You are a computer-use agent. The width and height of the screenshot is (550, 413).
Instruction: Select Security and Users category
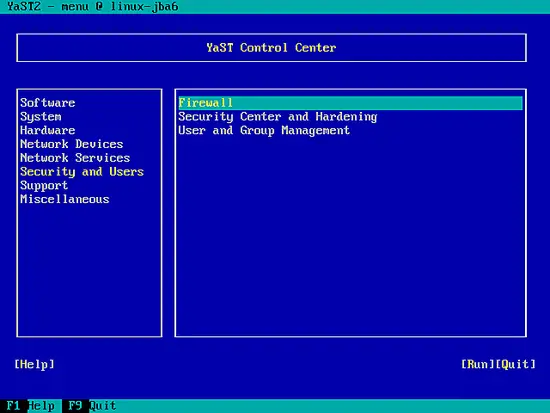click(x=82, y=172)
